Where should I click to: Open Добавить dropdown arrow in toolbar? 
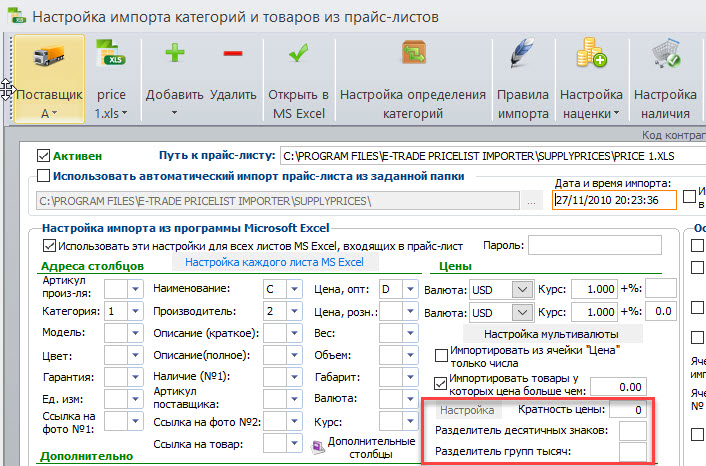tap(175, 113)
